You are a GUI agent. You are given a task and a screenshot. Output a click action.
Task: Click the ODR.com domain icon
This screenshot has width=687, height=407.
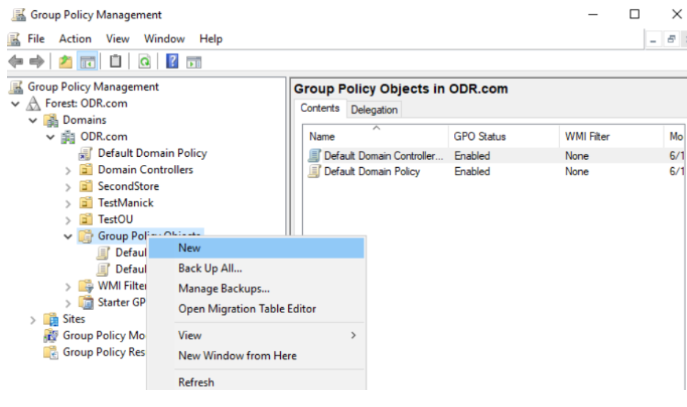68,137
